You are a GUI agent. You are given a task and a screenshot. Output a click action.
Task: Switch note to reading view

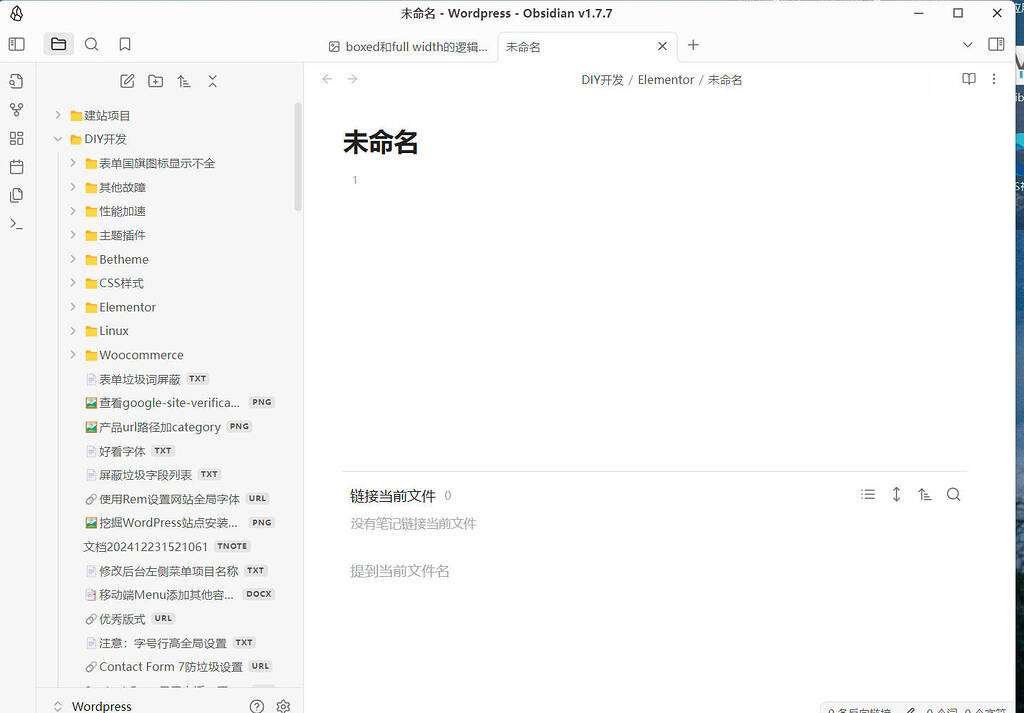tap(968, 79)
